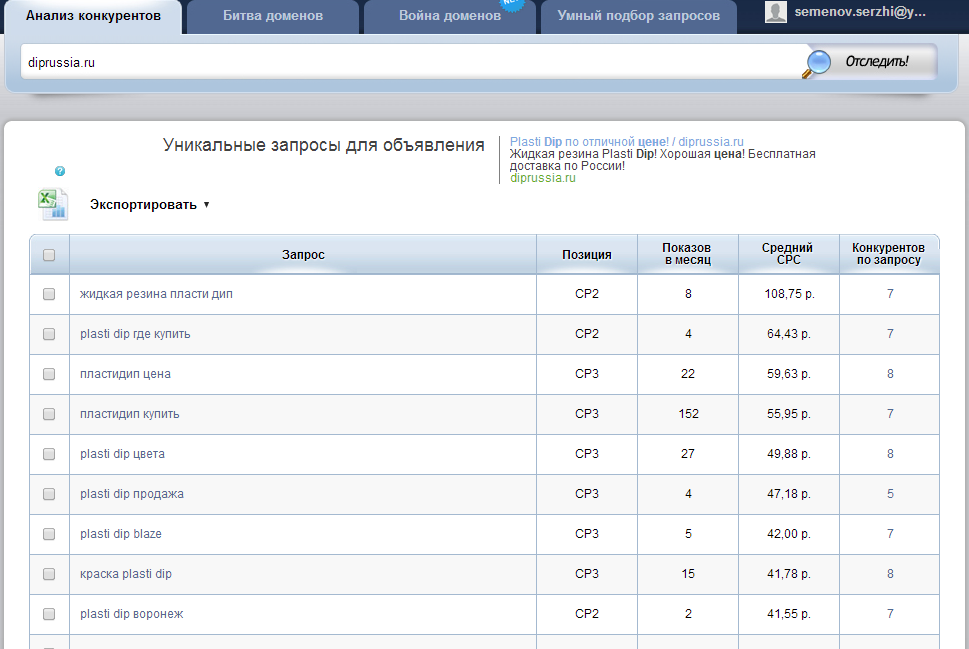Screen dimensions: 969x649
Task: Follow the green diprussia.ru link
Action: pyautogui.click(x=543, y=178)
